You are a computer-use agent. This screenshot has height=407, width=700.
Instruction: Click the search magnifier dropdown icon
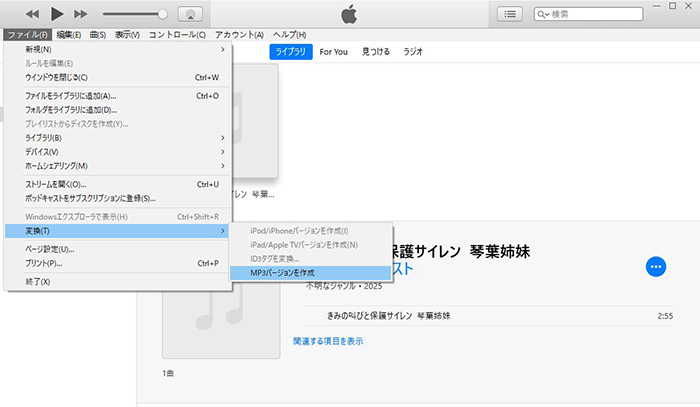543,14
